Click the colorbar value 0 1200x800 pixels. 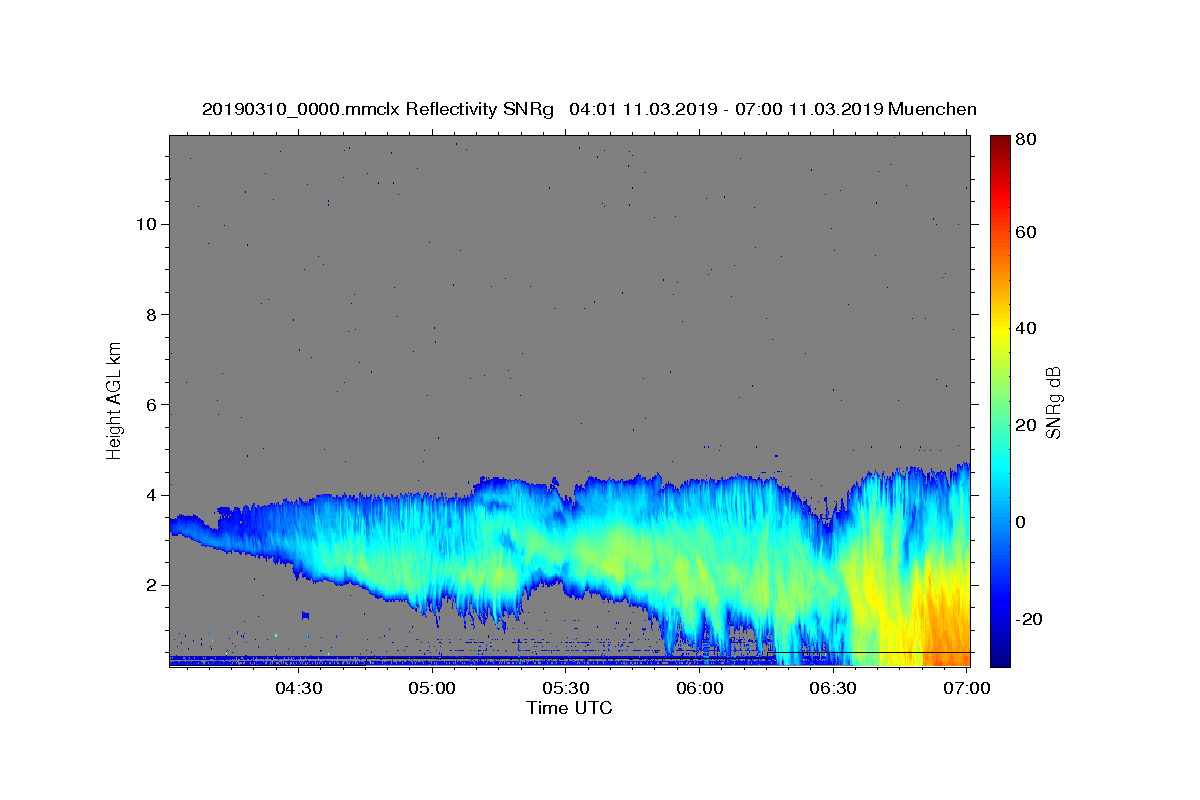click(1021, 522)
